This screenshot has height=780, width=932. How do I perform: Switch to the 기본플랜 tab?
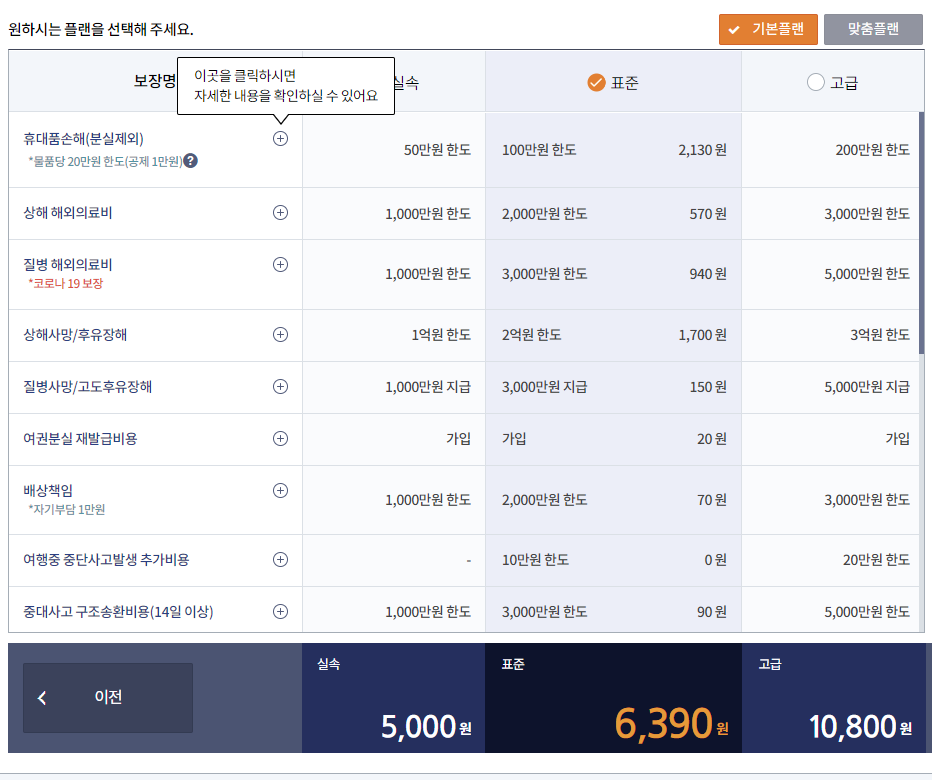click(x=768, y=29)
